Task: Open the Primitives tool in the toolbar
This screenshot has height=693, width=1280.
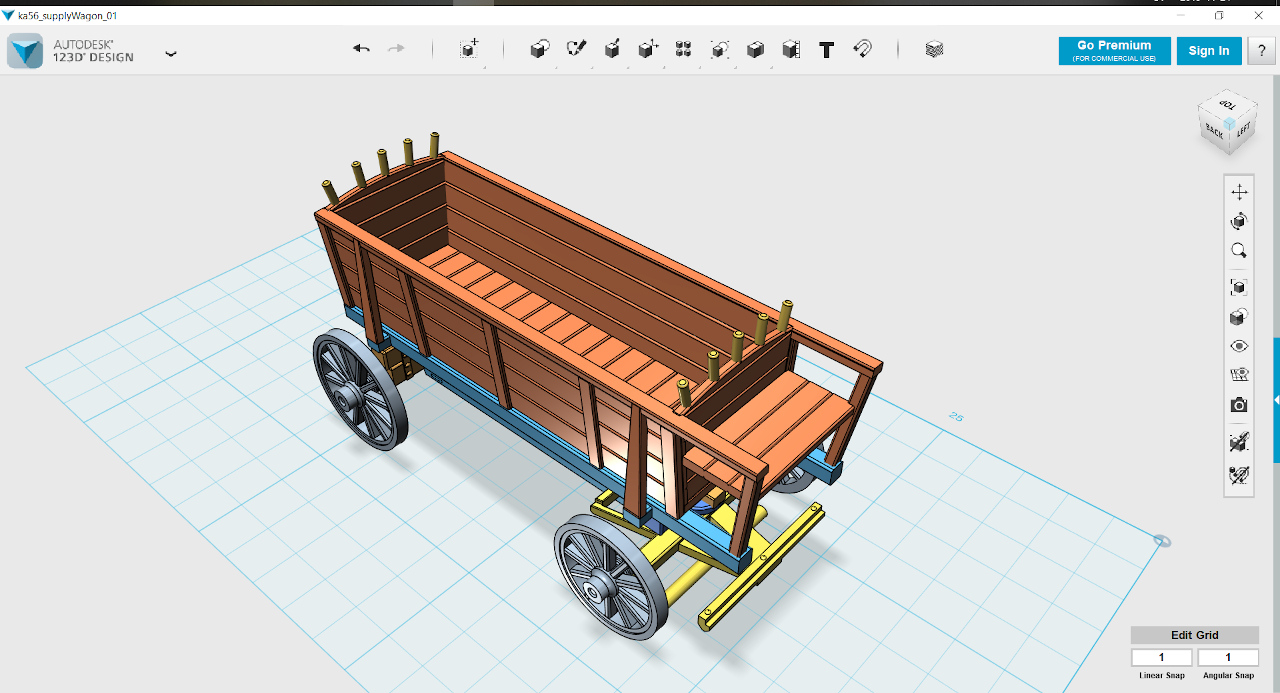Action: 540,49
